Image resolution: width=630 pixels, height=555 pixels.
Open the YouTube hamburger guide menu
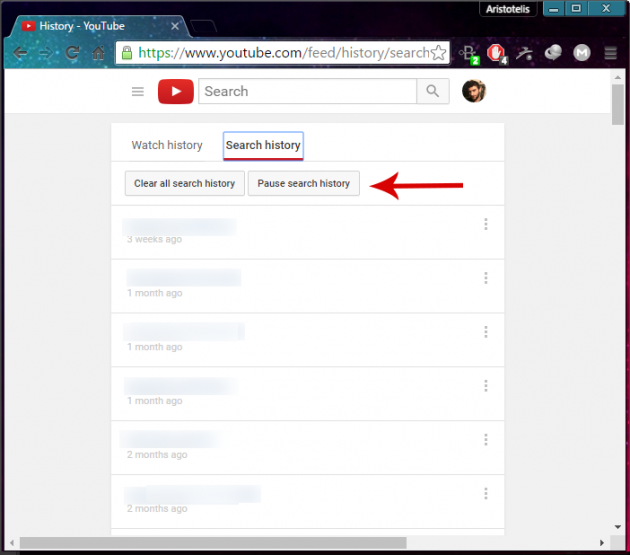click(x=138, y=92)
